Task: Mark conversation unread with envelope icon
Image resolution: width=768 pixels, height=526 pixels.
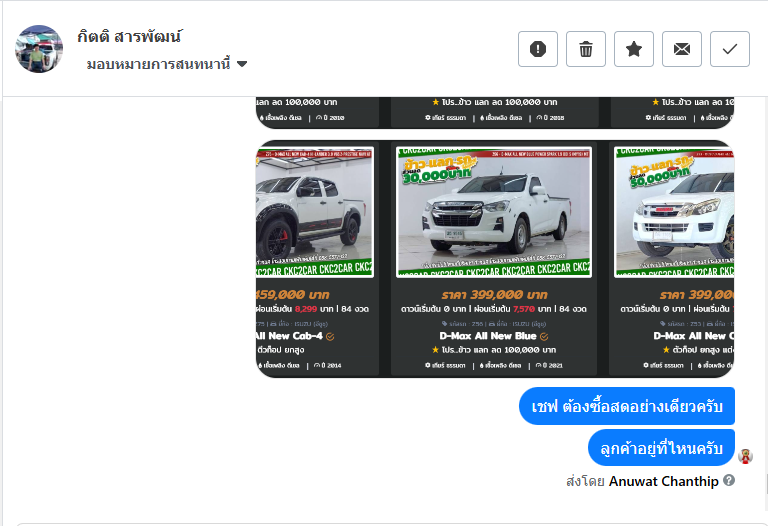Action: (x=682, y=49)
